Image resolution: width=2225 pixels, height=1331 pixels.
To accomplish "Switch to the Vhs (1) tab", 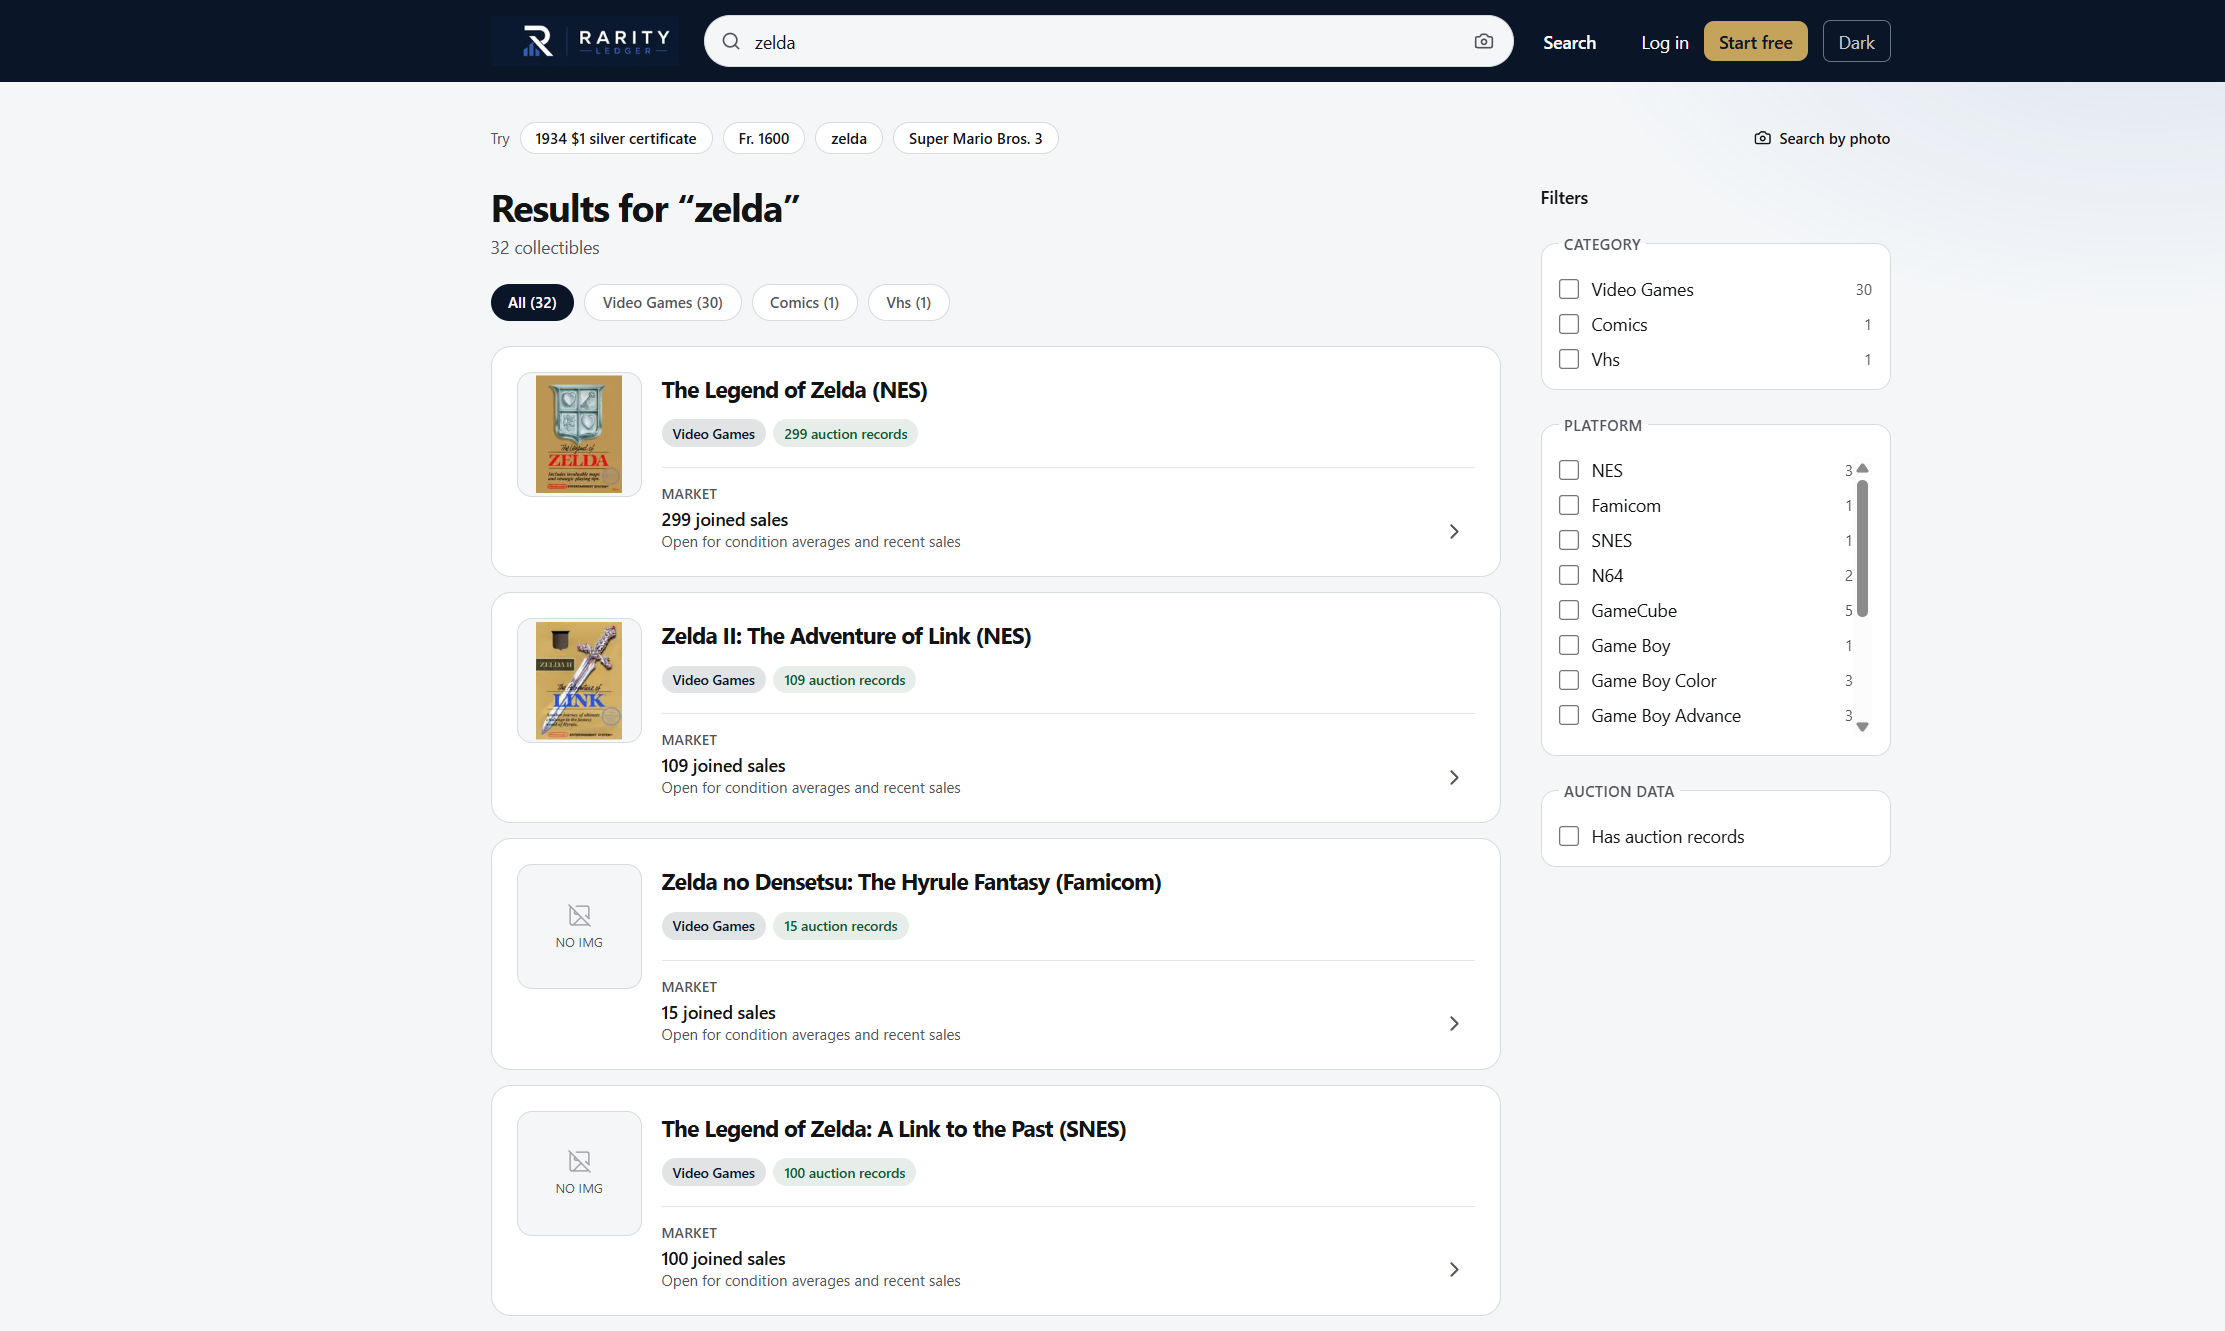I will 908,302.
